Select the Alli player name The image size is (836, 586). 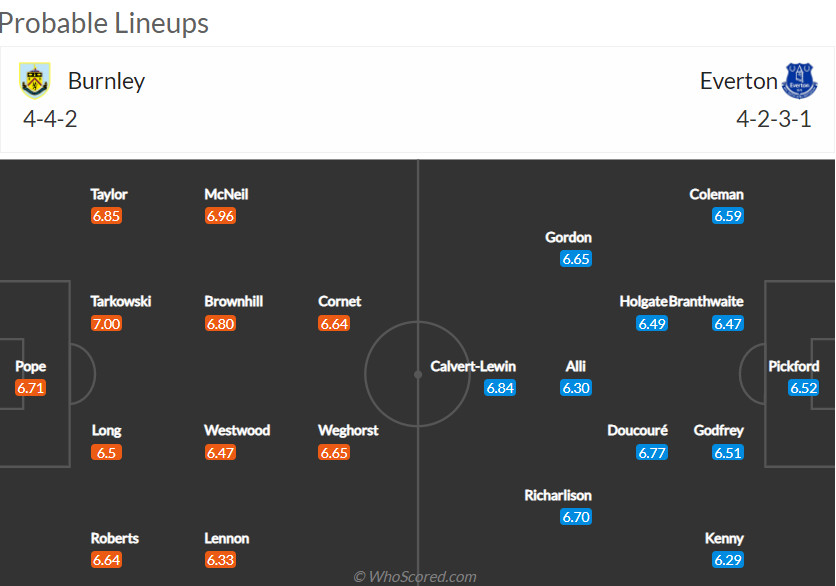click(x=576, y=366)
